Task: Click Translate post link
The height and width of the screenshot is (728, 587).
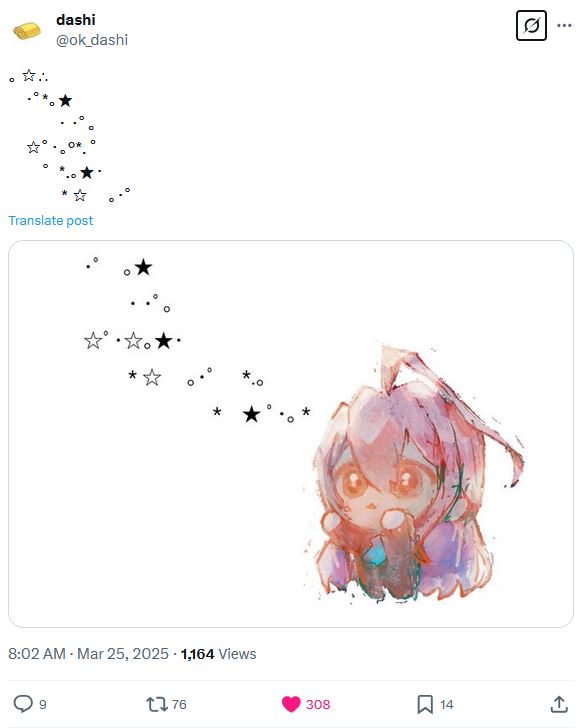Action: (x=51, y=221)
